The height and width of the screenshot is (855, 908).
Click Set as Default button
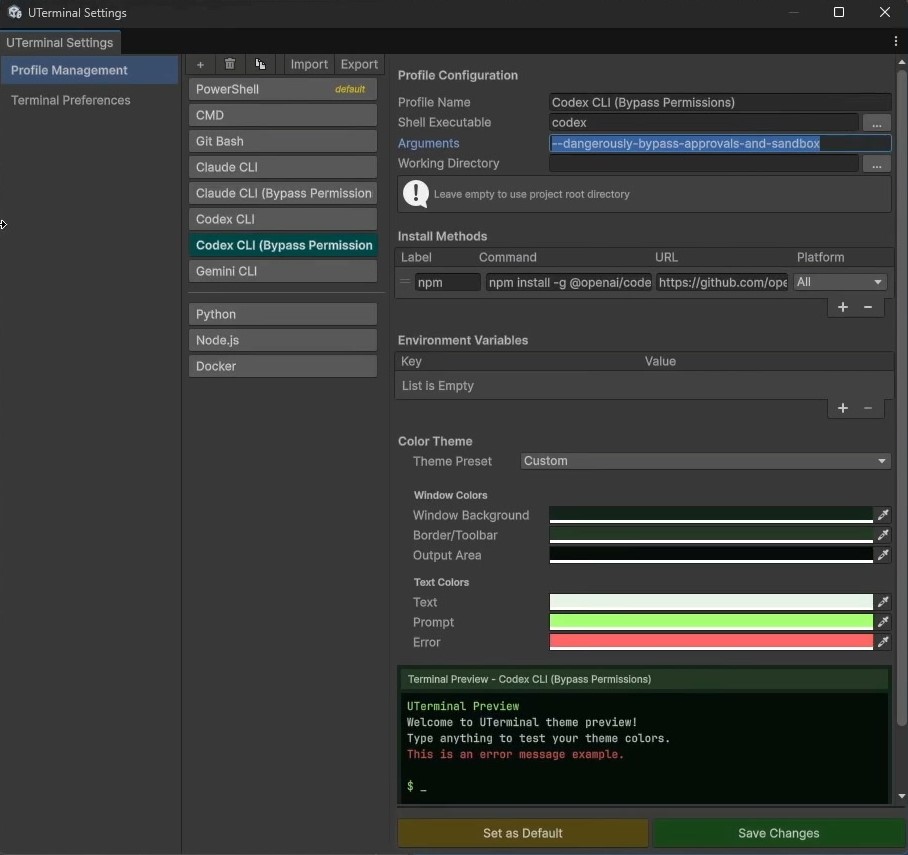[522, 833]
